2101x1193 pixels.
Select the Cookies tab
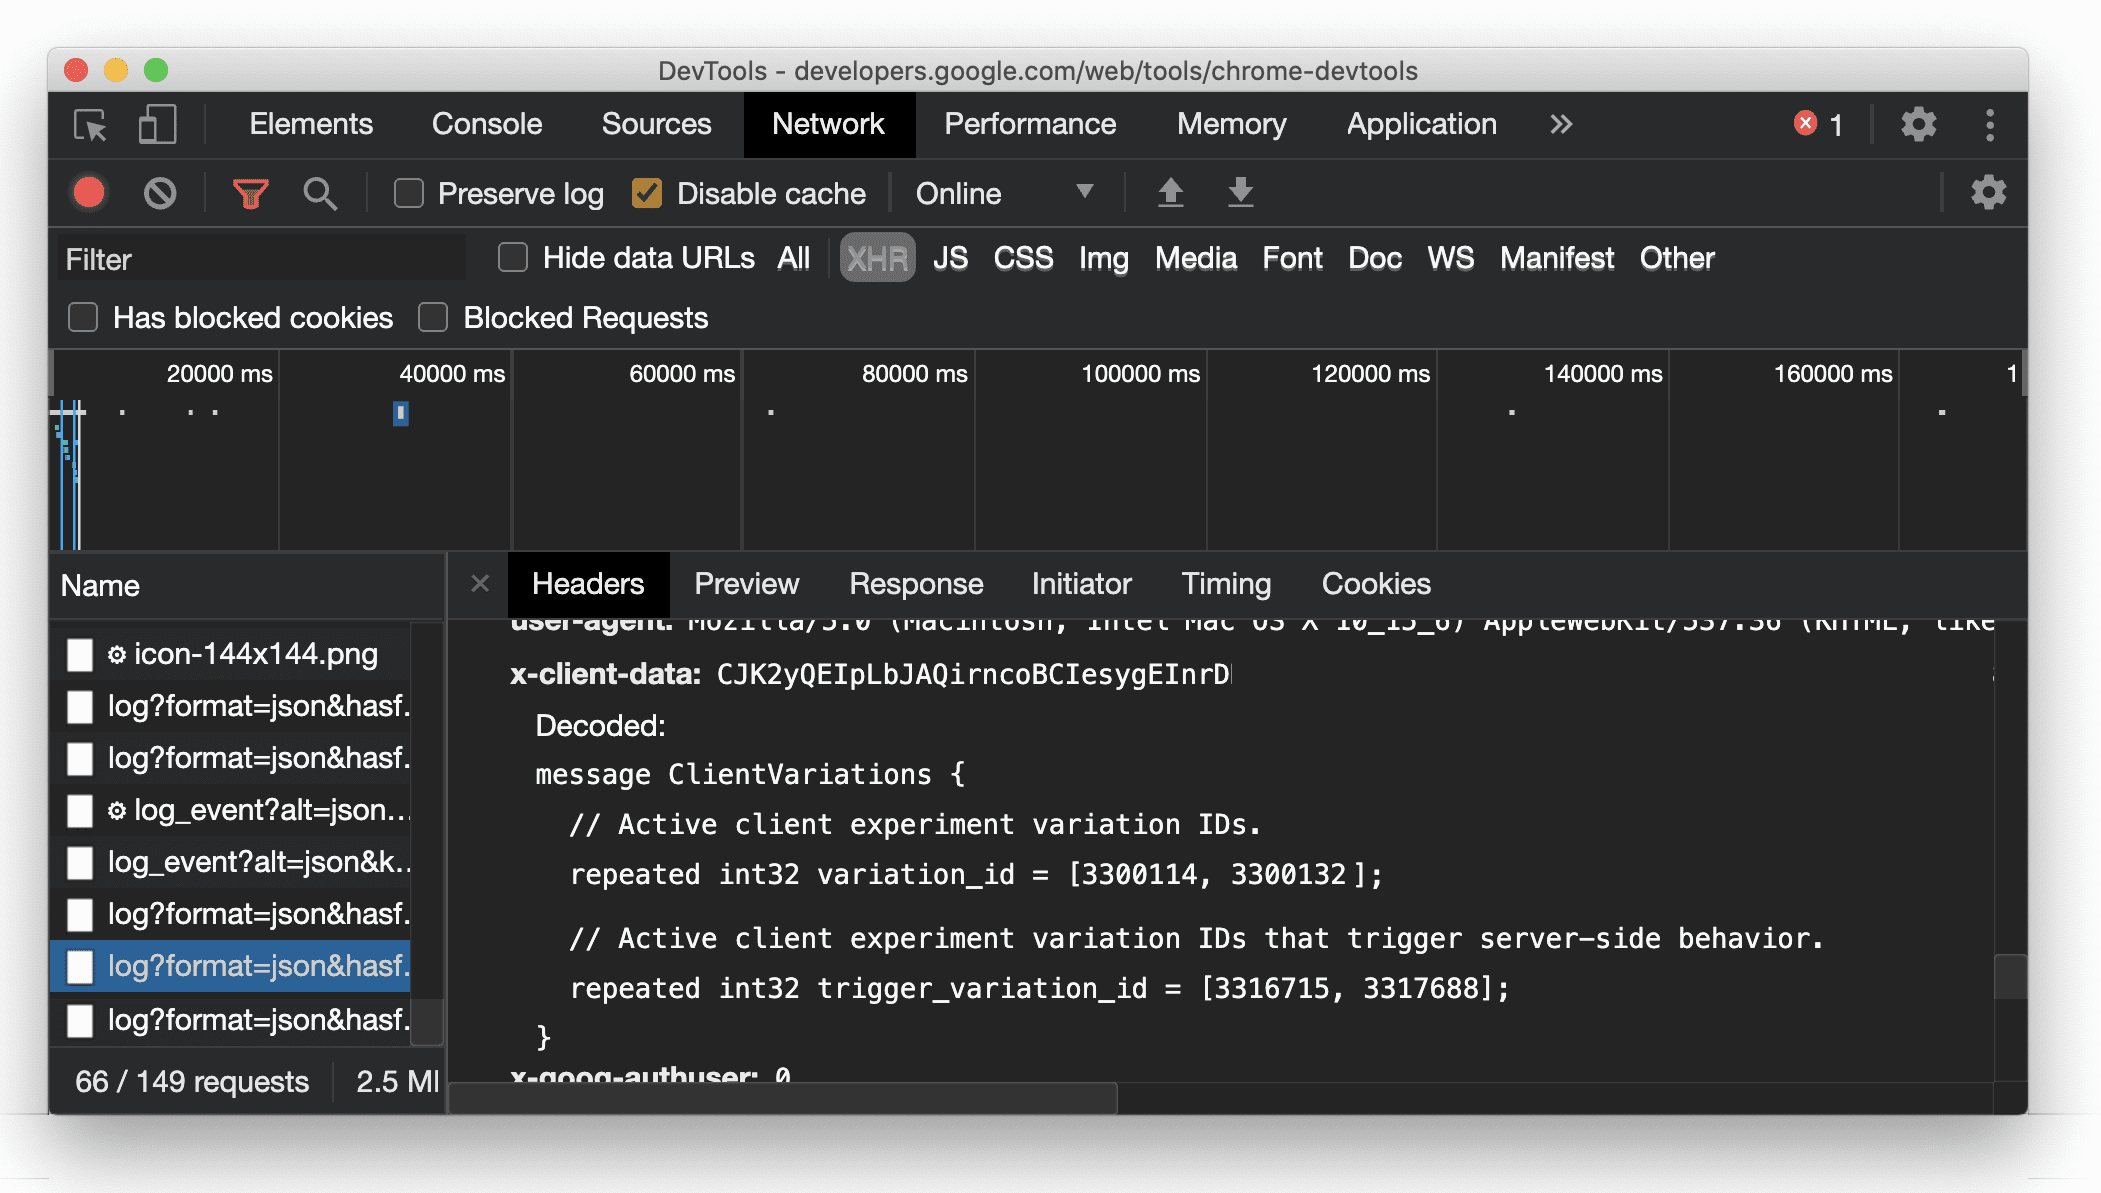coord(1374,584)
